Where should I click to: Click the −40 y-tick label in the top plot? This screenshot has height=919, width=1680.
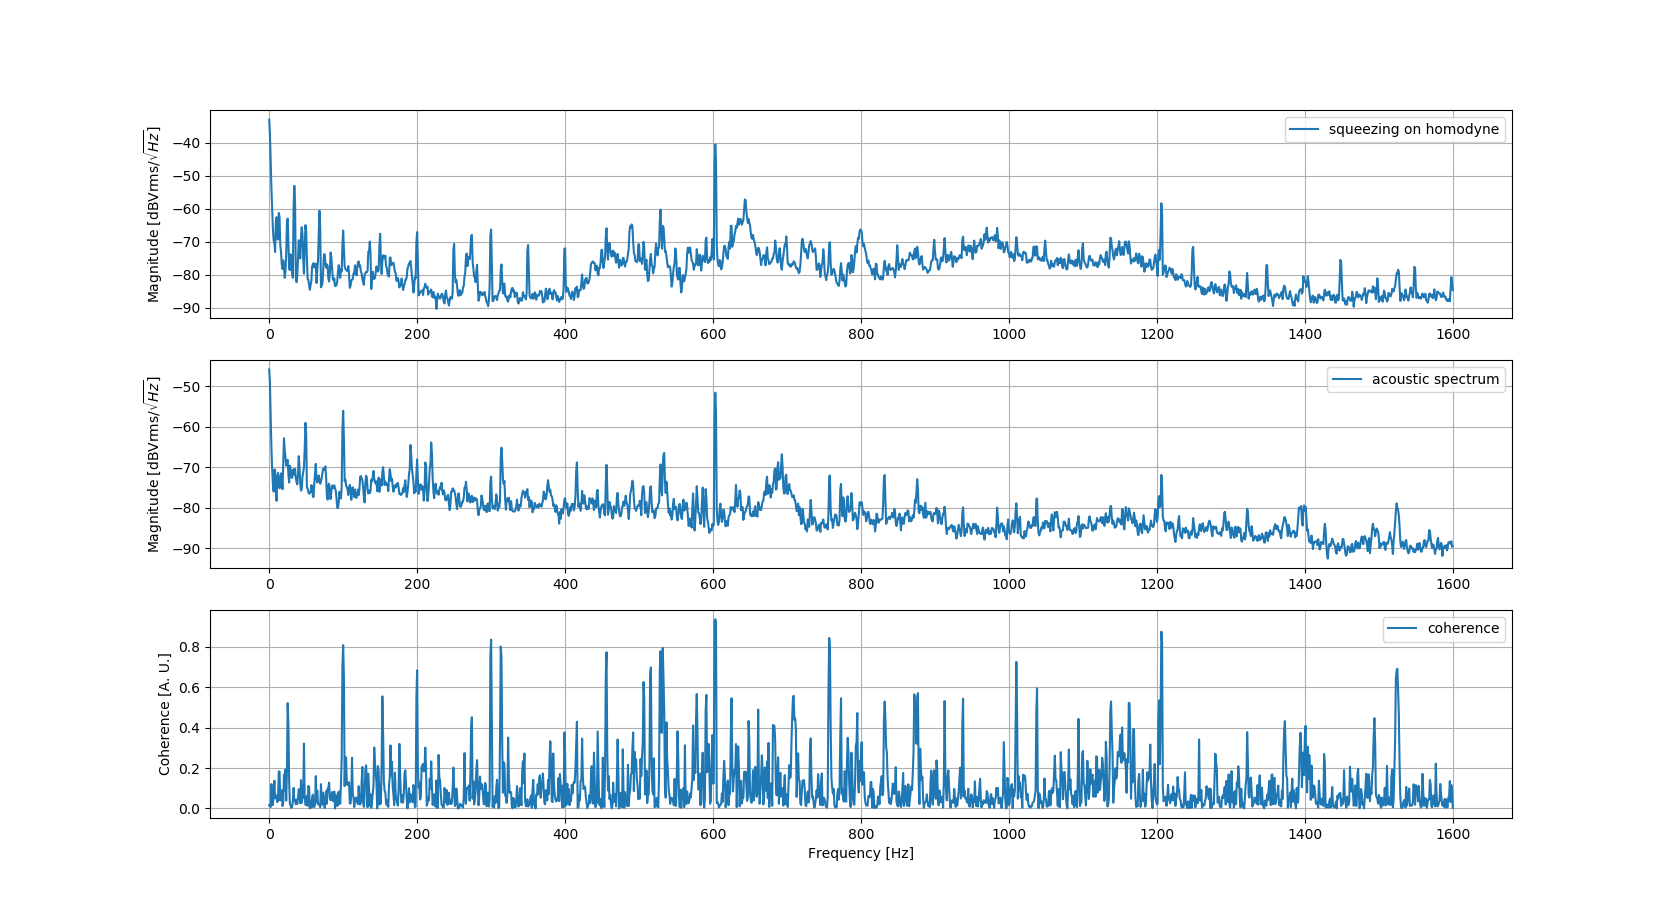[187, 144]
